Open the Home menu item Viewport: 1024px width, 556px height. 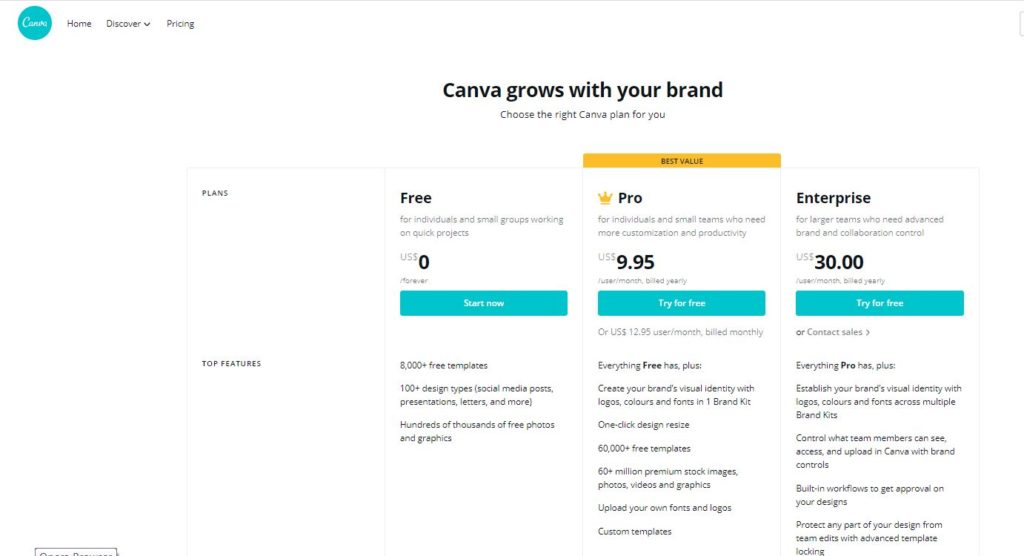coord(79,24)
